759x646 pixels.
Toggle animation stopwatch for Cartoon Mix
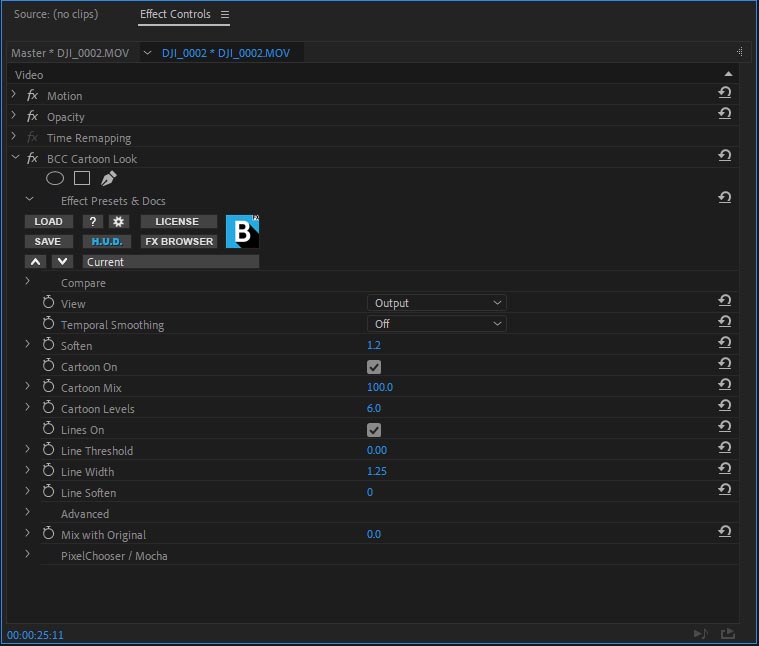[48, 387]
